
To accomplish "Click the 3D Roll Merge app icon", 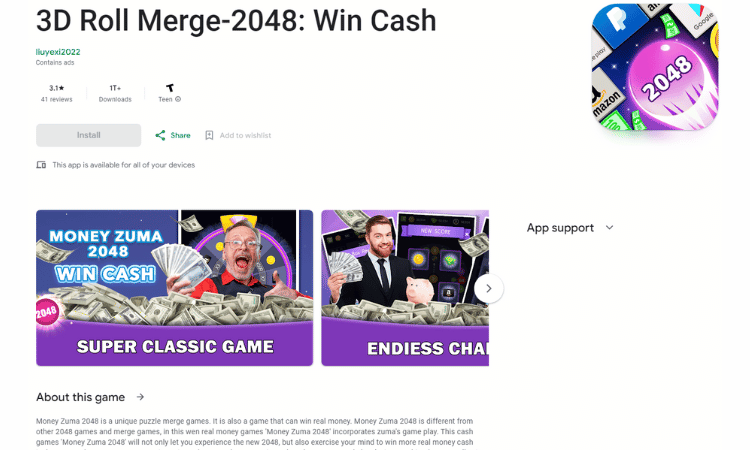I will point(655,67).
